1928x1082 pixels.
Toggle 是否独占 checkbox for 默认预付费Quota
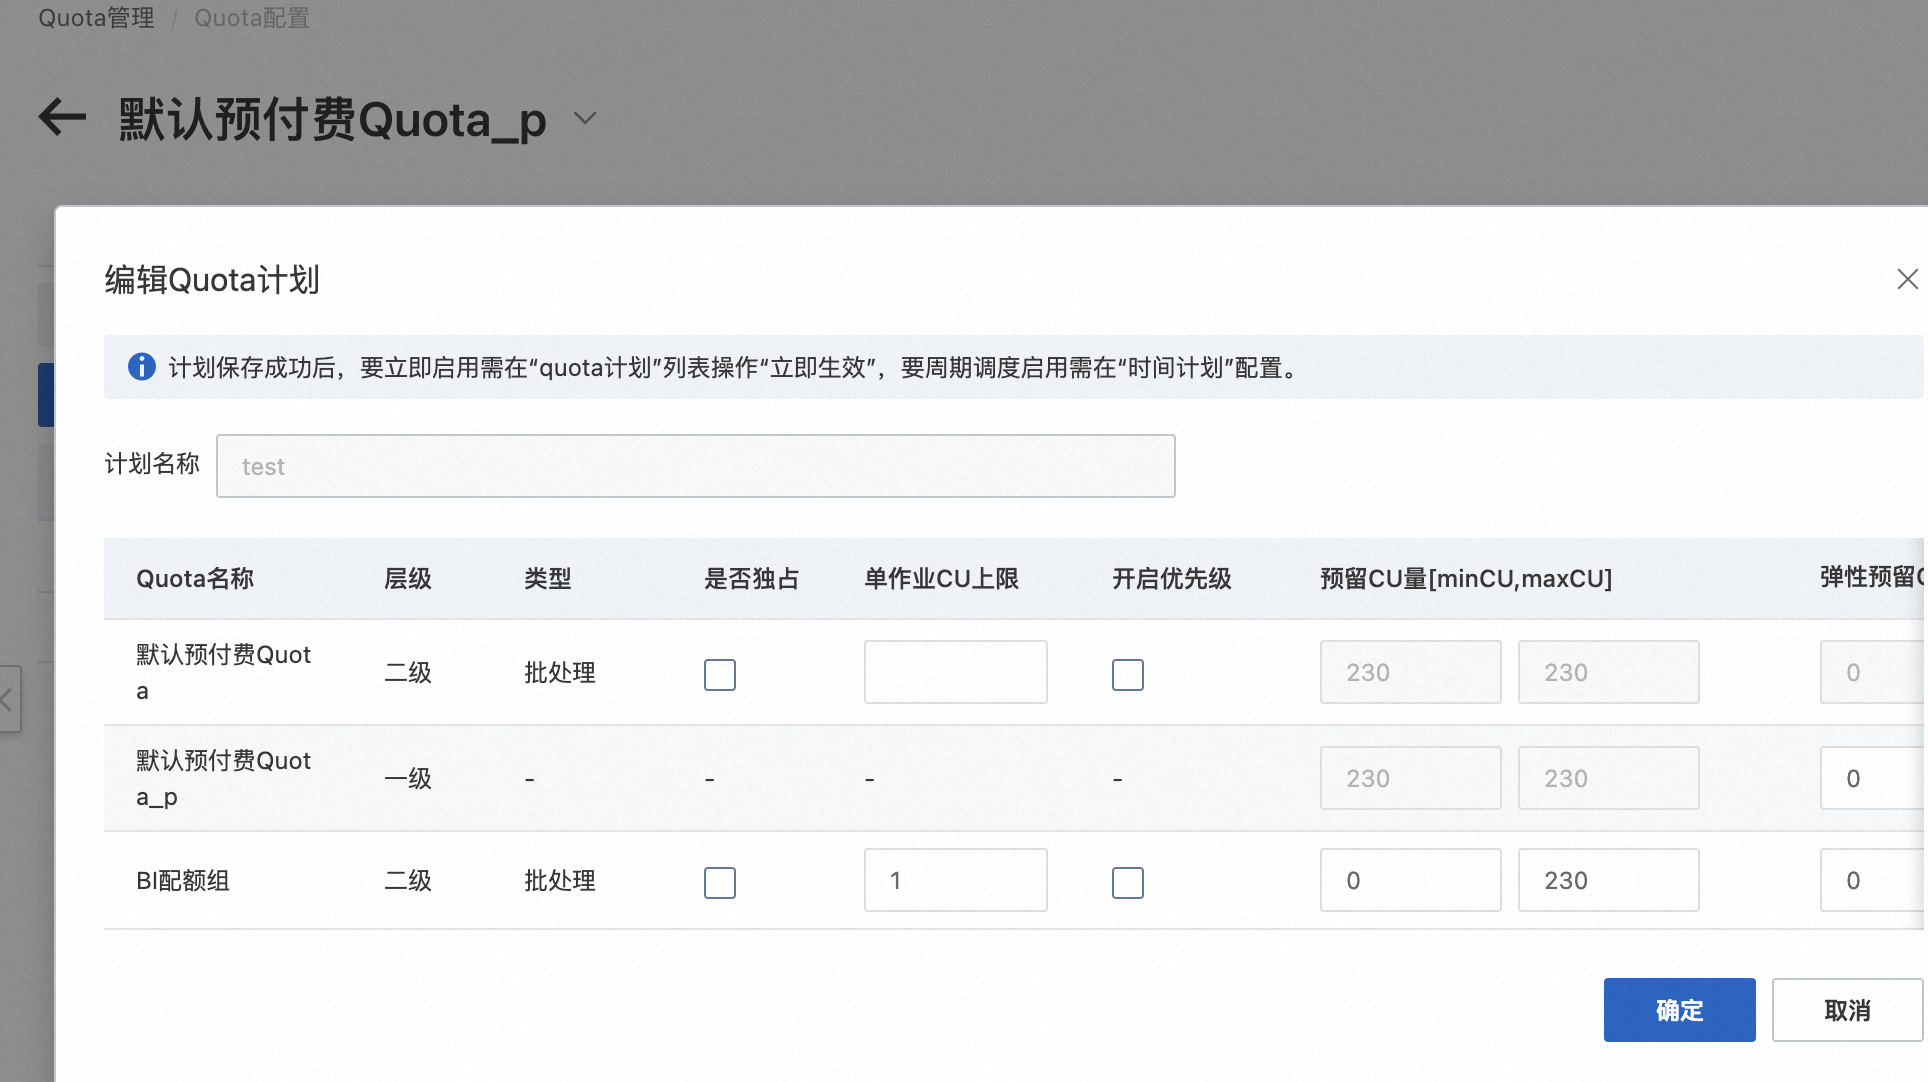719,675
